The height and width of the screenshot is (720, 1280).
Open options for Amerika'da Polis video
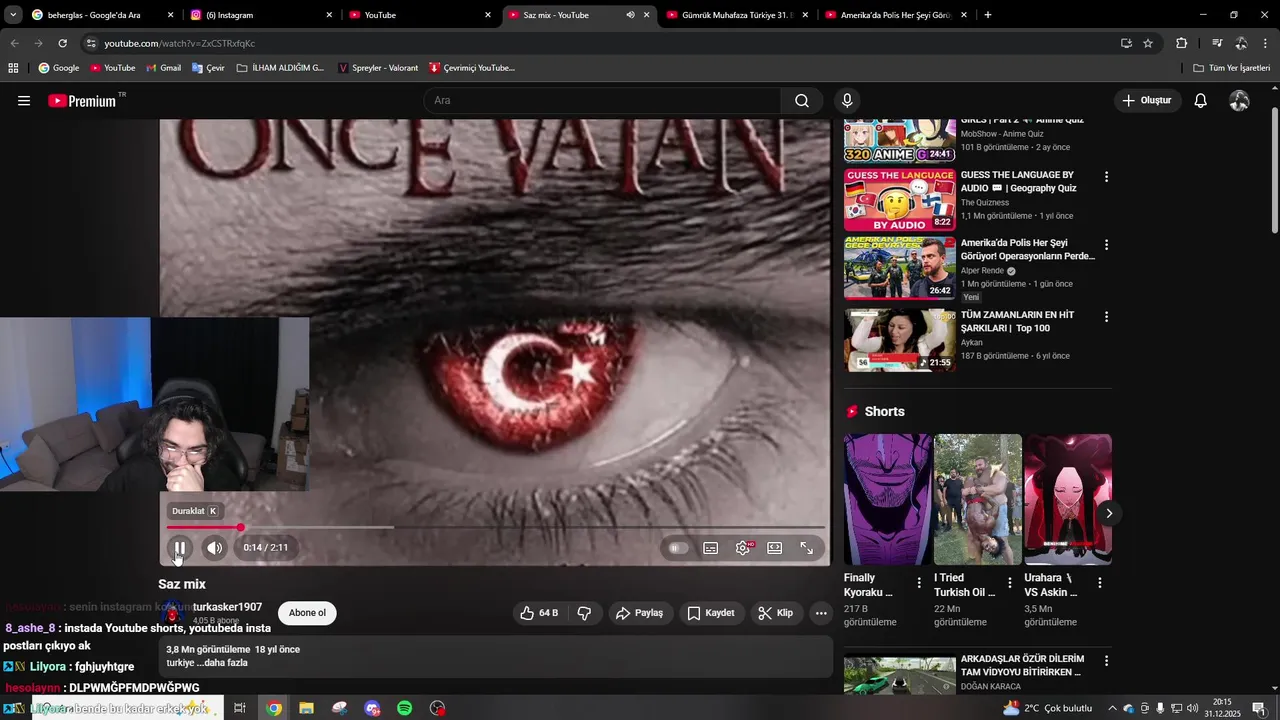[x=1106, y=245]
